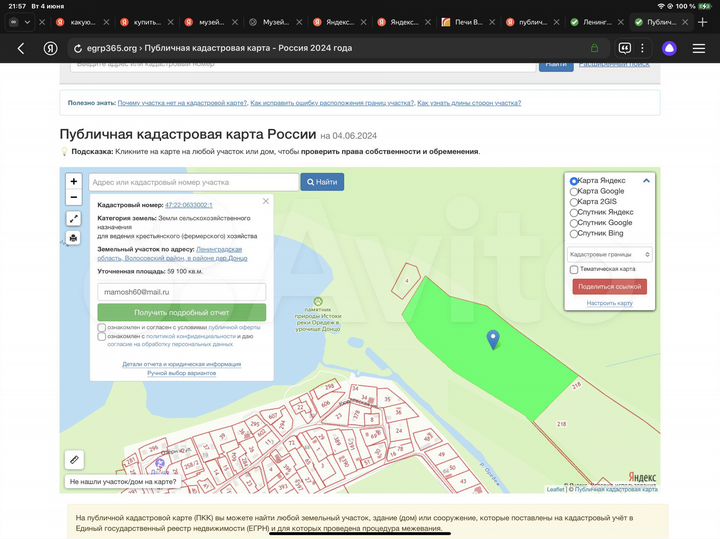The image size is (720, 539).
Task: Click the blue map pin marker
Action: 493,340
